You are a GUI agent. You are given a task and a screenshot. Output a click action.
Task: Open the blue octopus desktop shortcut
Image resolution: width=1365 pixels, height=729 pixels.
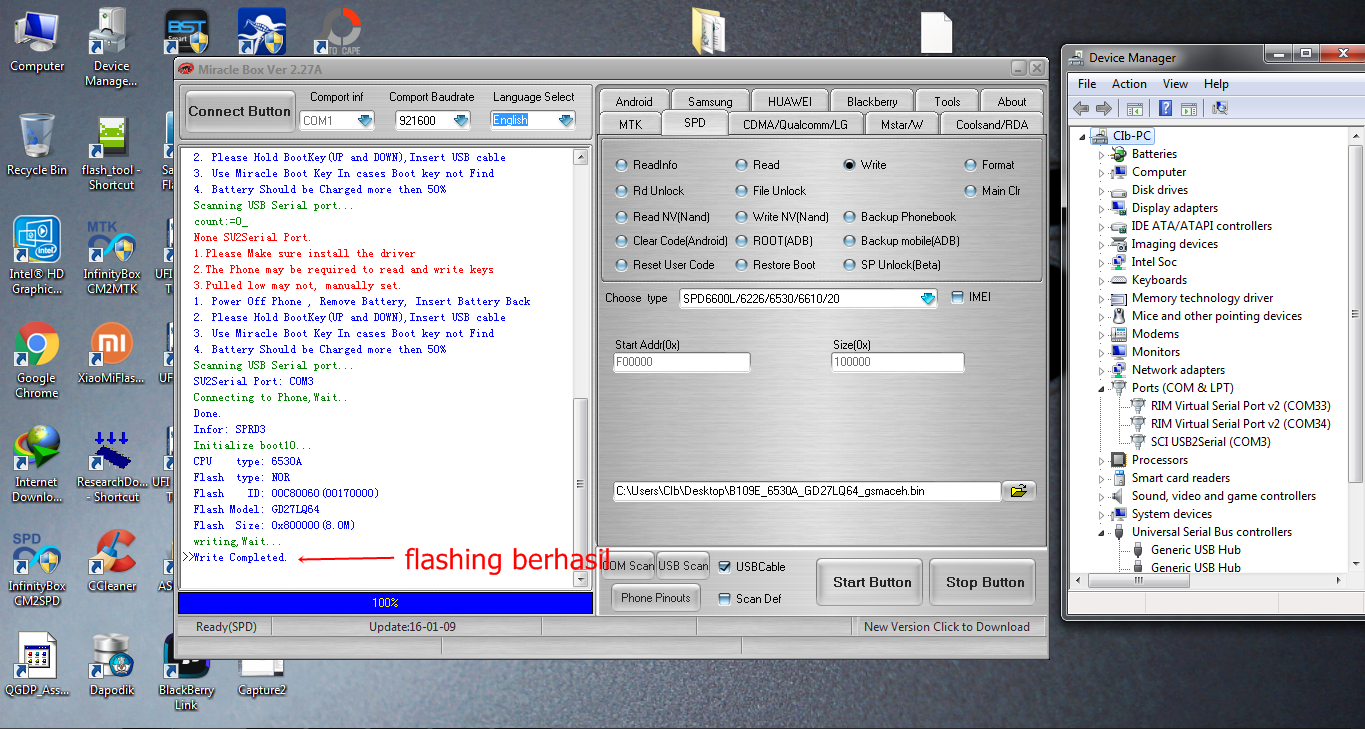[261, 32]
